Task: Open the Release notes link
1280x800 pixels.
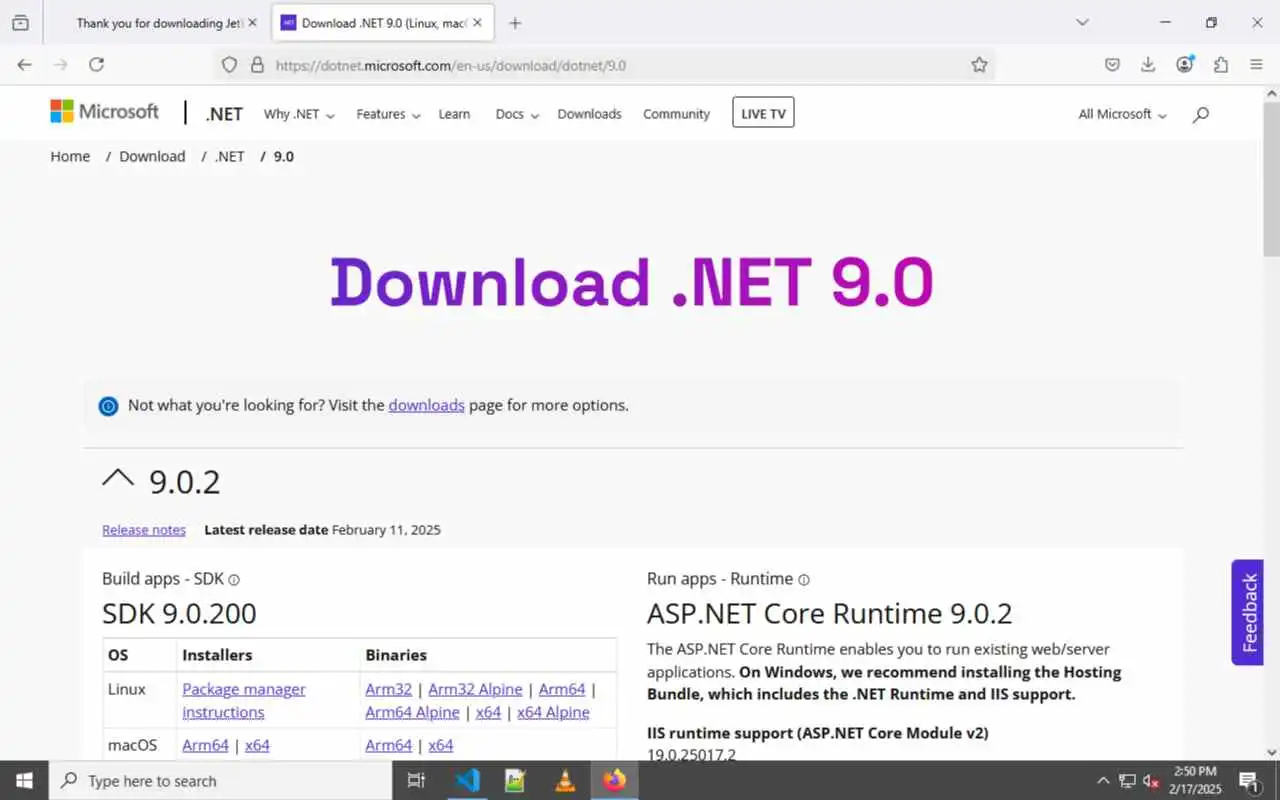Action: pyautogui.click(x=144, y=530)
